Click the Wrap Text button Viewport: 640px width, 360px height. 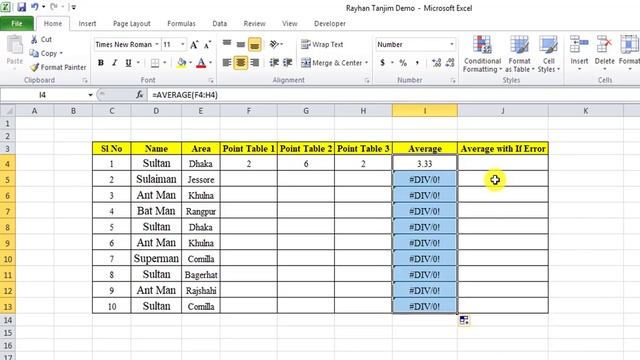click(x=322, y=44)
